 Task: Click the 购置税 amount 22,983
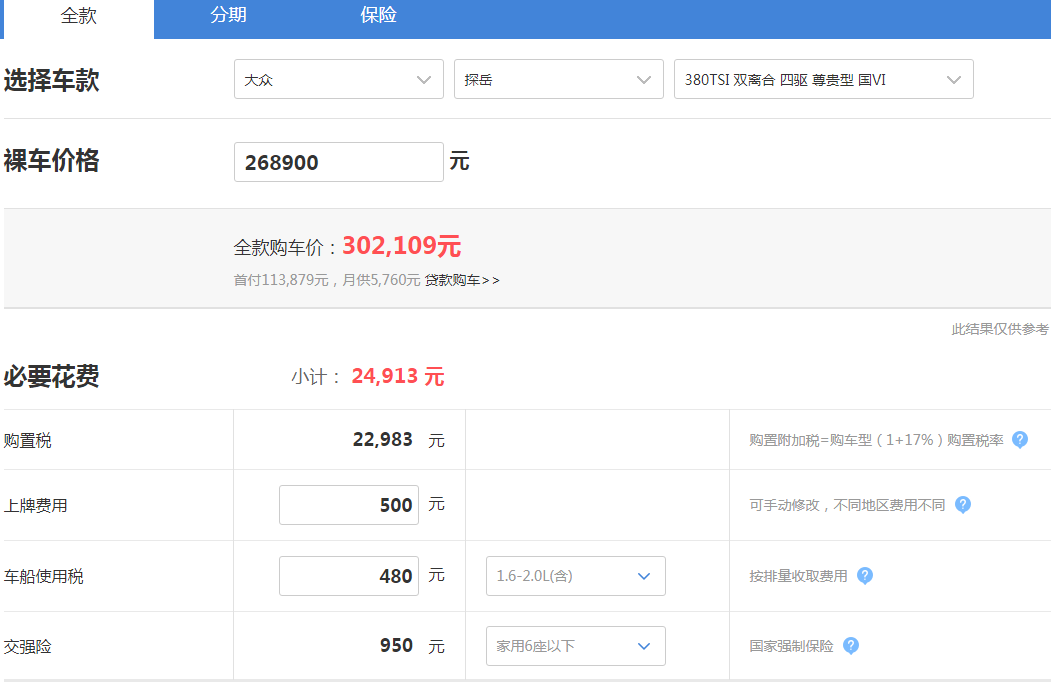click(x=382, y=440)
